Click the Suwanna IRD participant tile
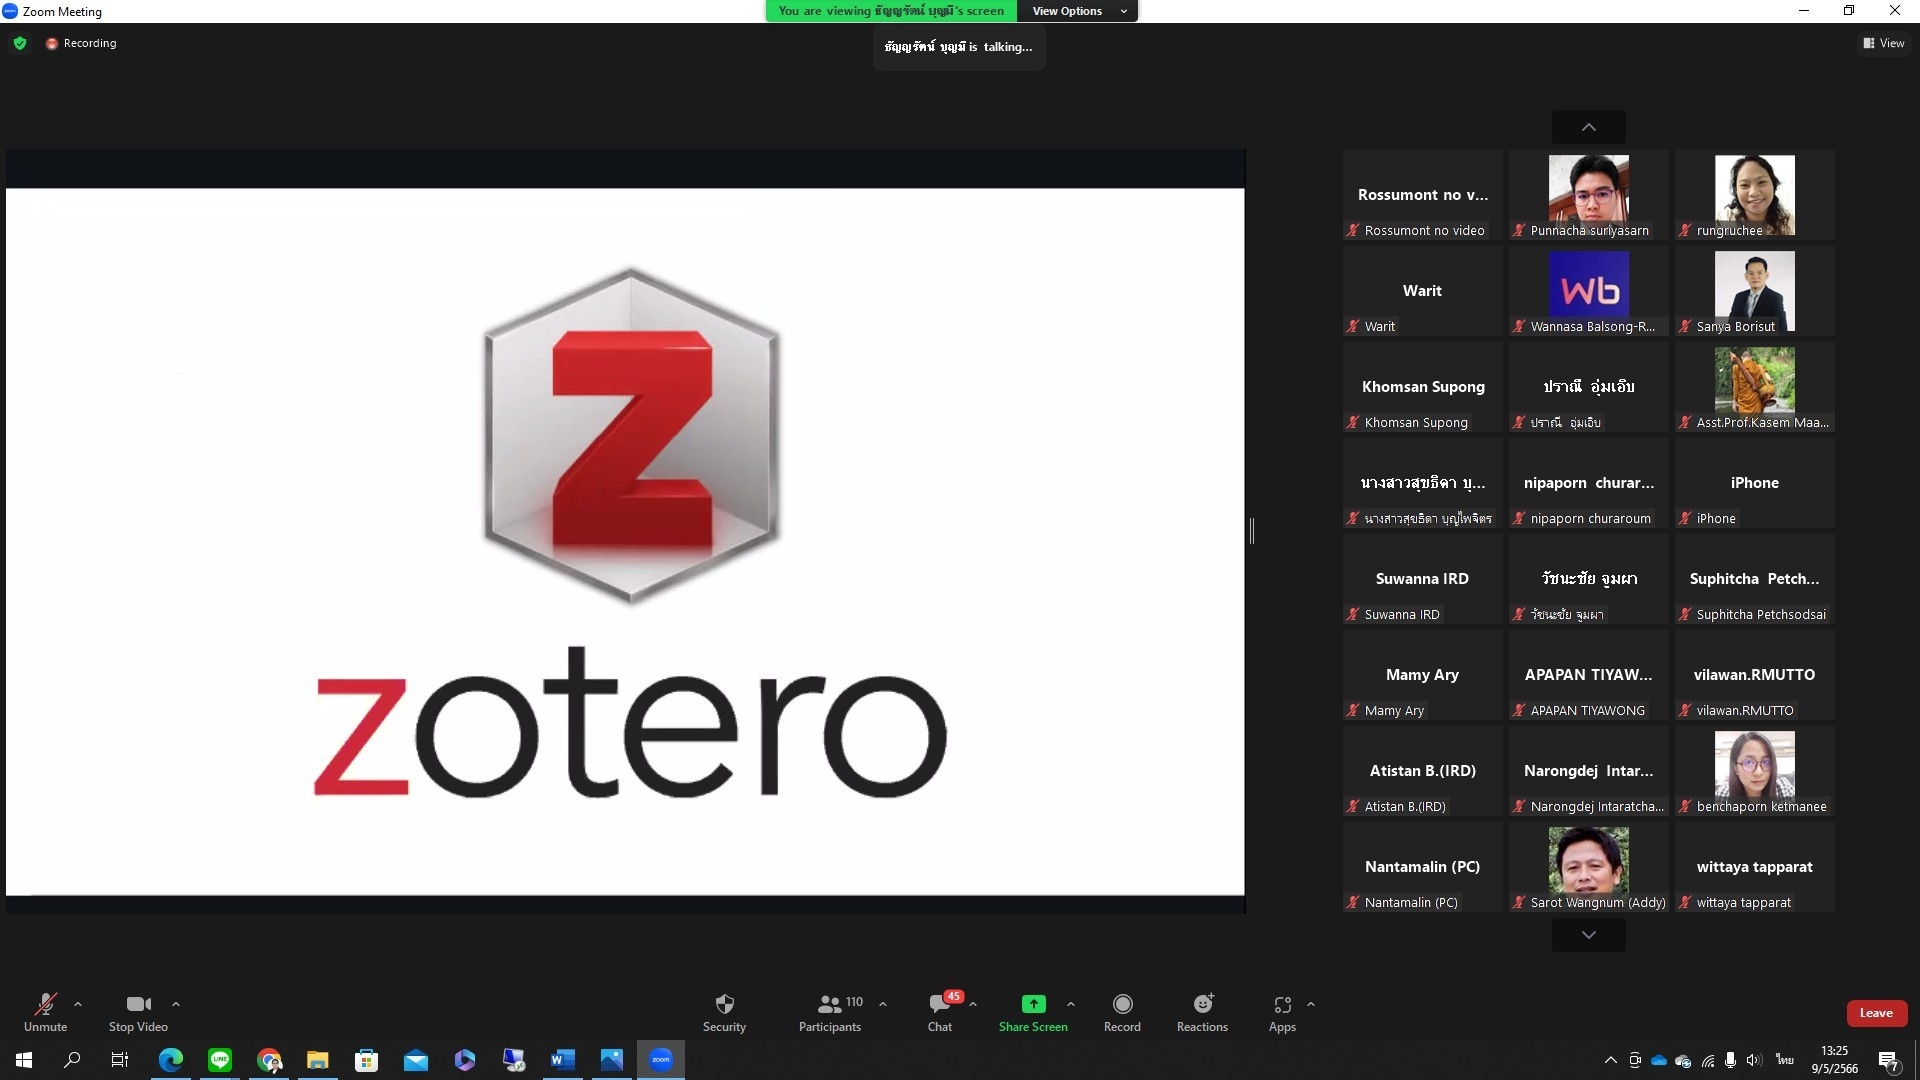Viewport: 1920px width, 1080px height. [1422, 579]
